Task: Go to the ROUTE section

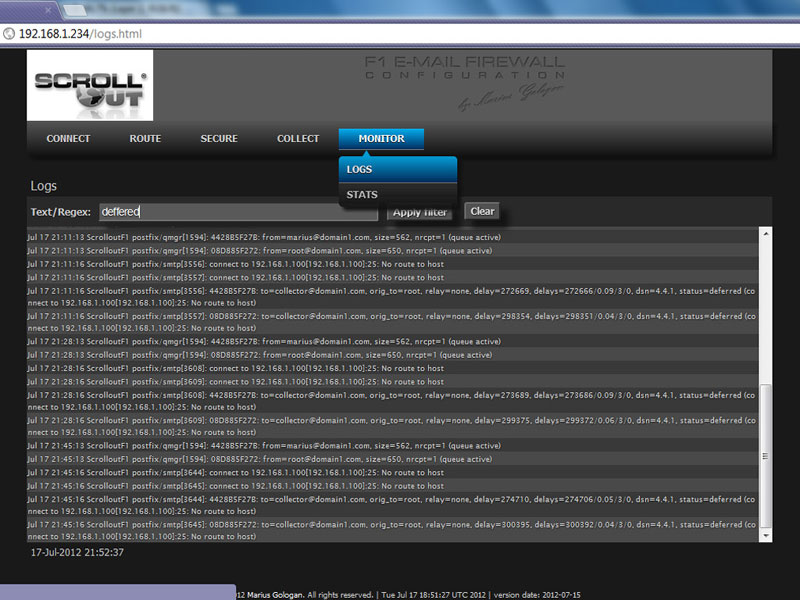Action: pyautogui.click(x=145, y=139)
